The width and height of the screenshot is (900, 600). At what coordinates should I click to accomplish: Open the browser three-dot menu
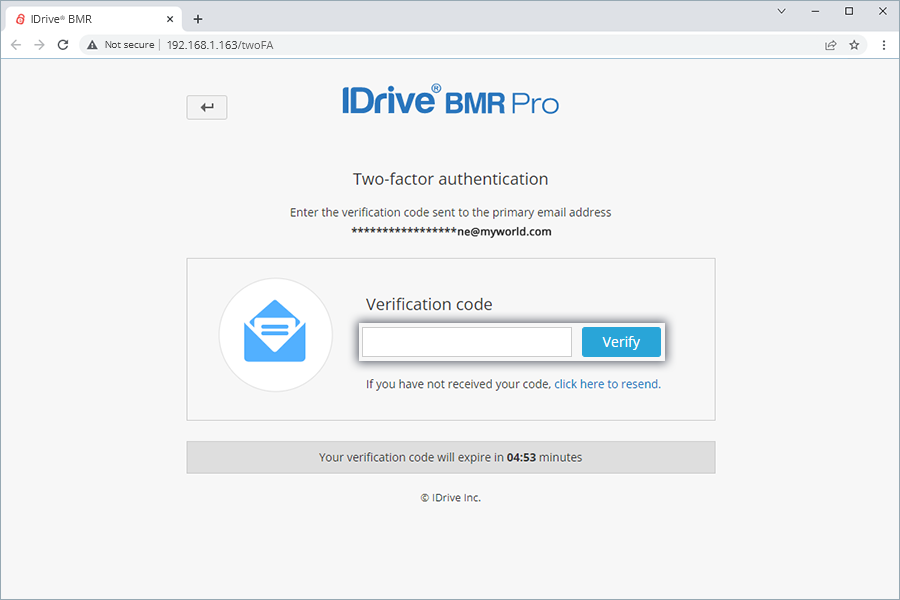[x=884, y=45]
